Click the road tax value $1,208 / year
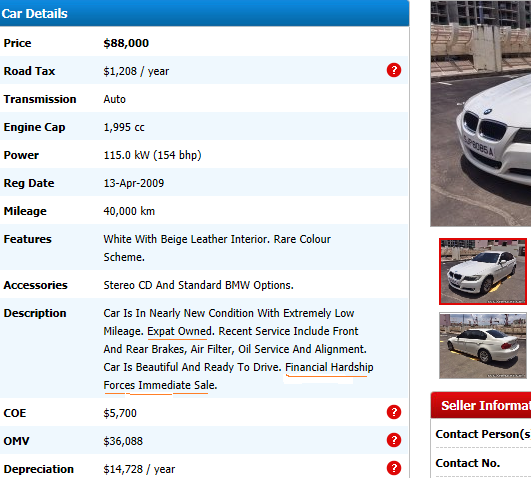The height and width of the screenshot is (478, 531). click(x=136, y=71)
